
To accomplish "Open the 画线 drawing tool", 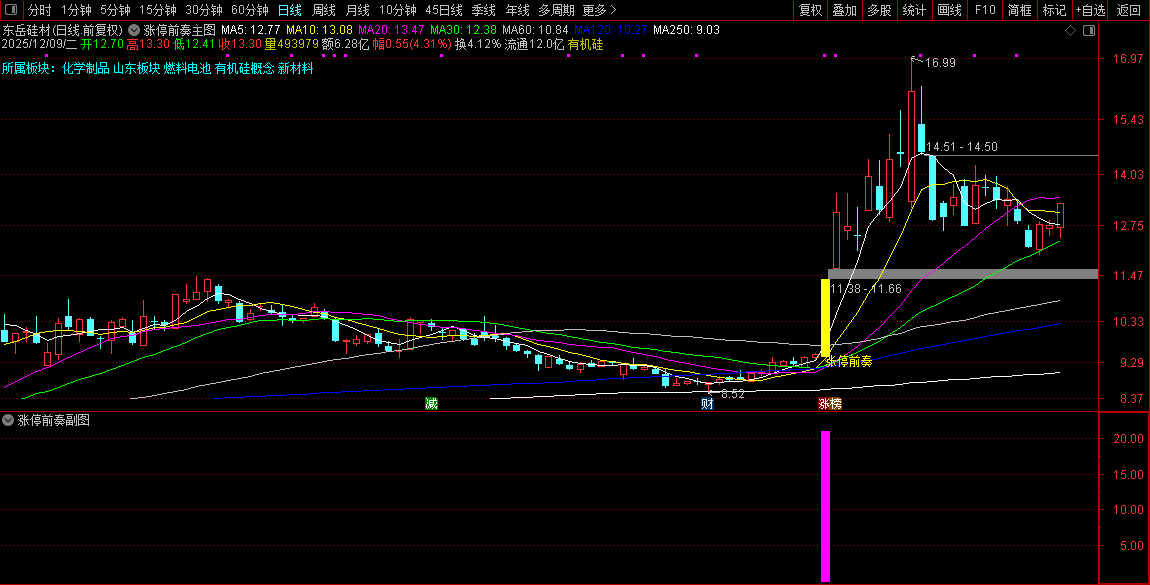I will click(x=949, y=10).
